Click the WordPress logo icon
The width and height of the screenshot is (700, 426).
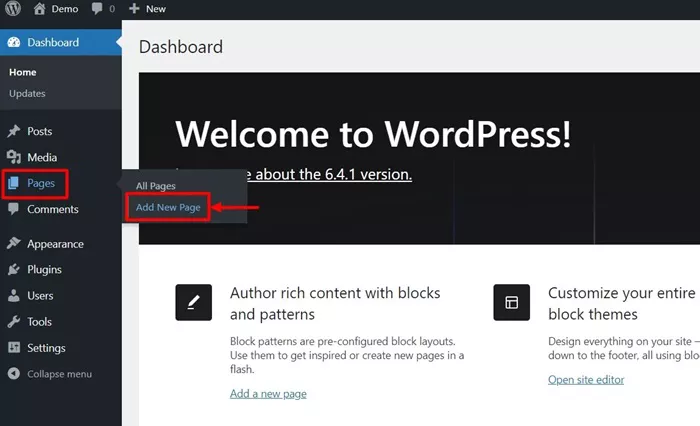[x=13, y=8]
